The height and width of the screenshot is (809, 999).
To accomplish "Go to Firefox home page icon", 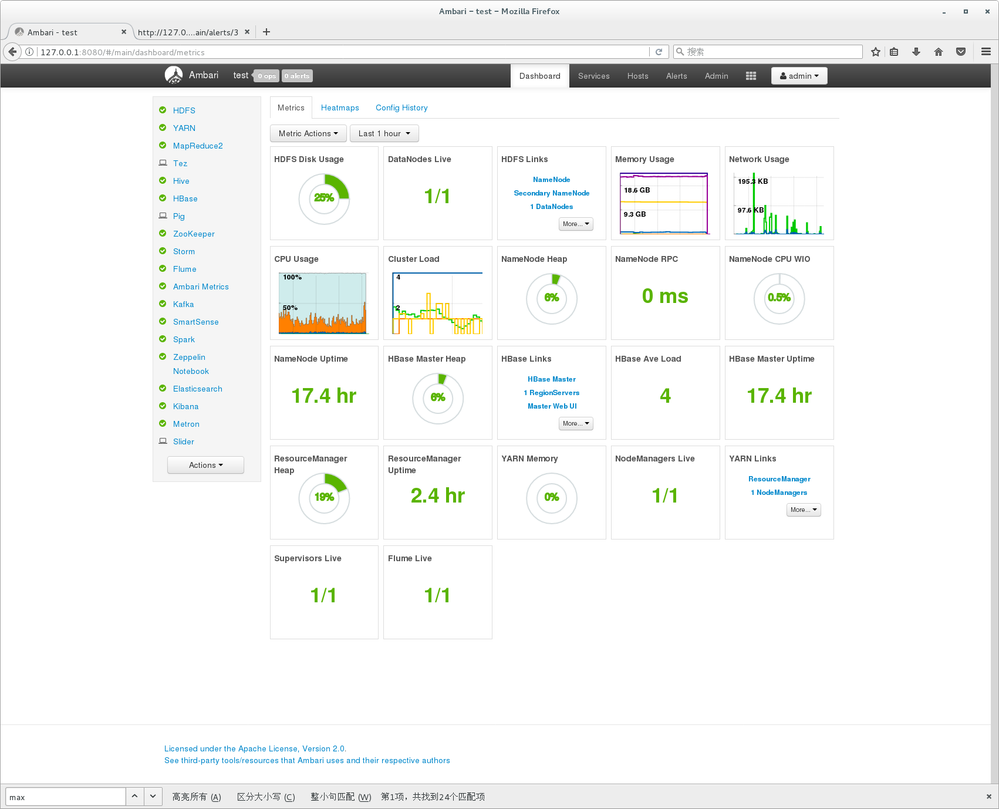I will pyautogui.click(x=938, y=52).
